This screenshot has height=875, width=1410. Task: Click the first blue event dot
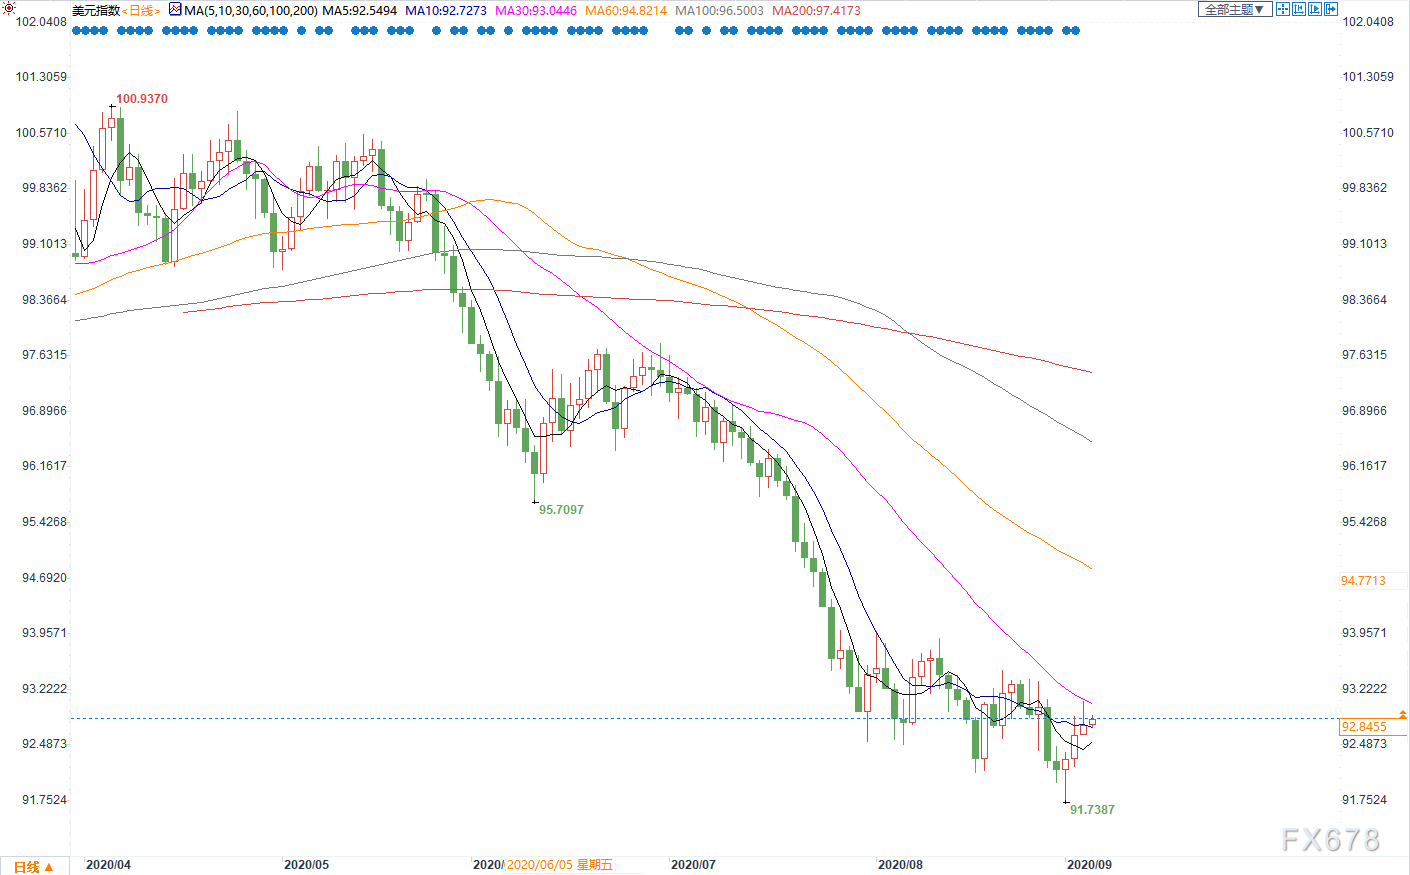[x=76, y=31]
